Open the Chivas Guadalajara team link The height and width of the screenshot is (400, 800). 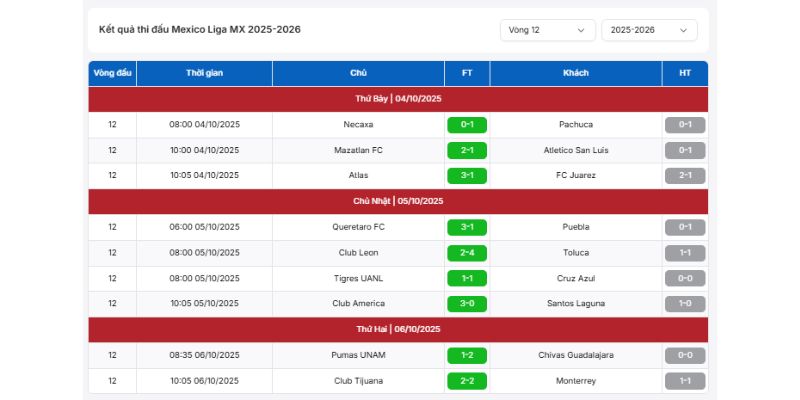[576, 355]
